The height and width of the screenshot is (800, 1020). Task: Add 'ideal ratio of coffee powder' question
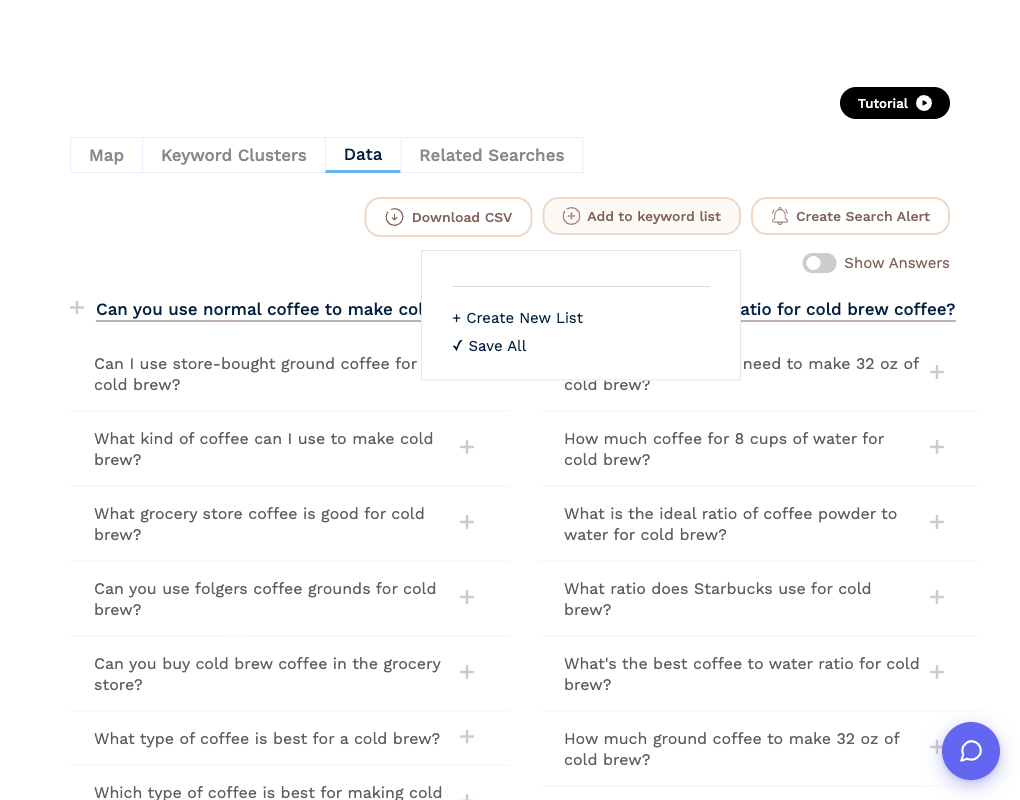click(x=937, y=522)
